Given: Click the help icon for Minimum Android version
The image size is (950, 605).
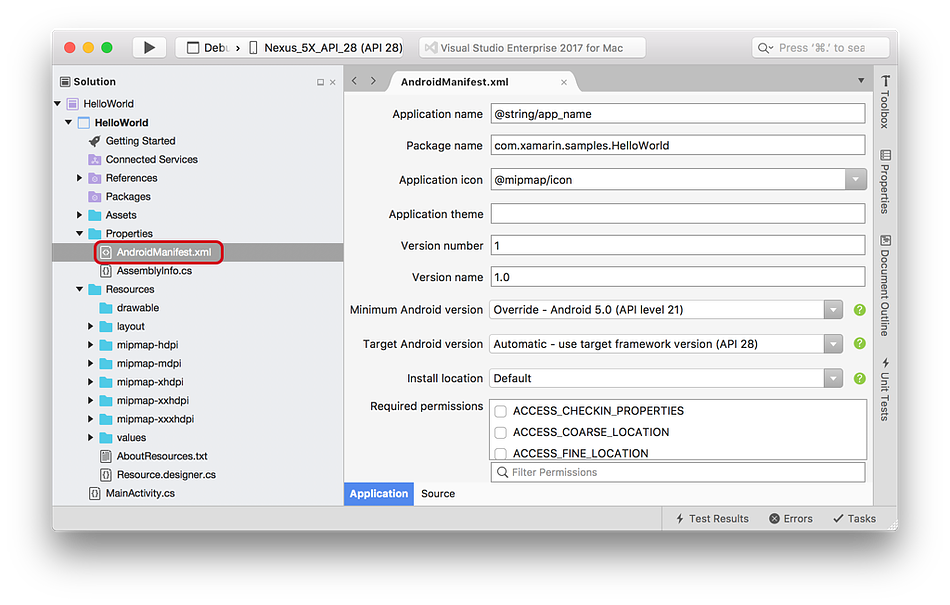Looking at the screenshot, I should [x=859, y=309].
